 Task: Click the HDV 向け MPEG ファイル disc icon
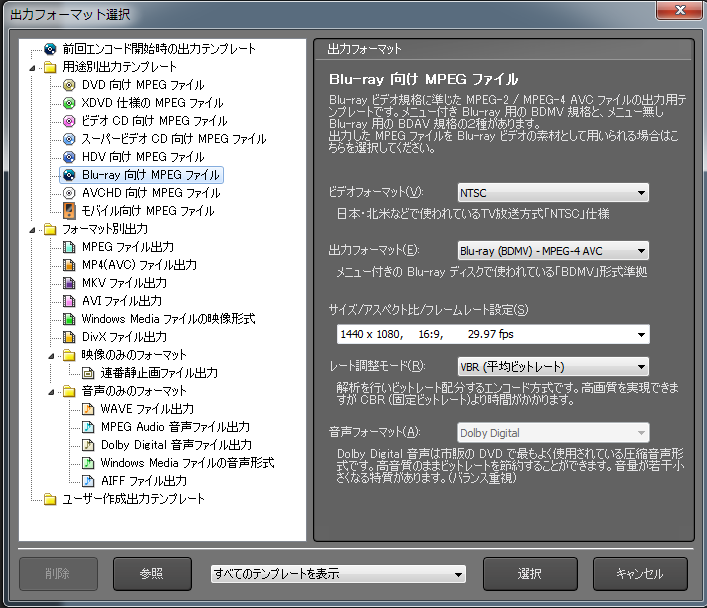click(69, 157)
